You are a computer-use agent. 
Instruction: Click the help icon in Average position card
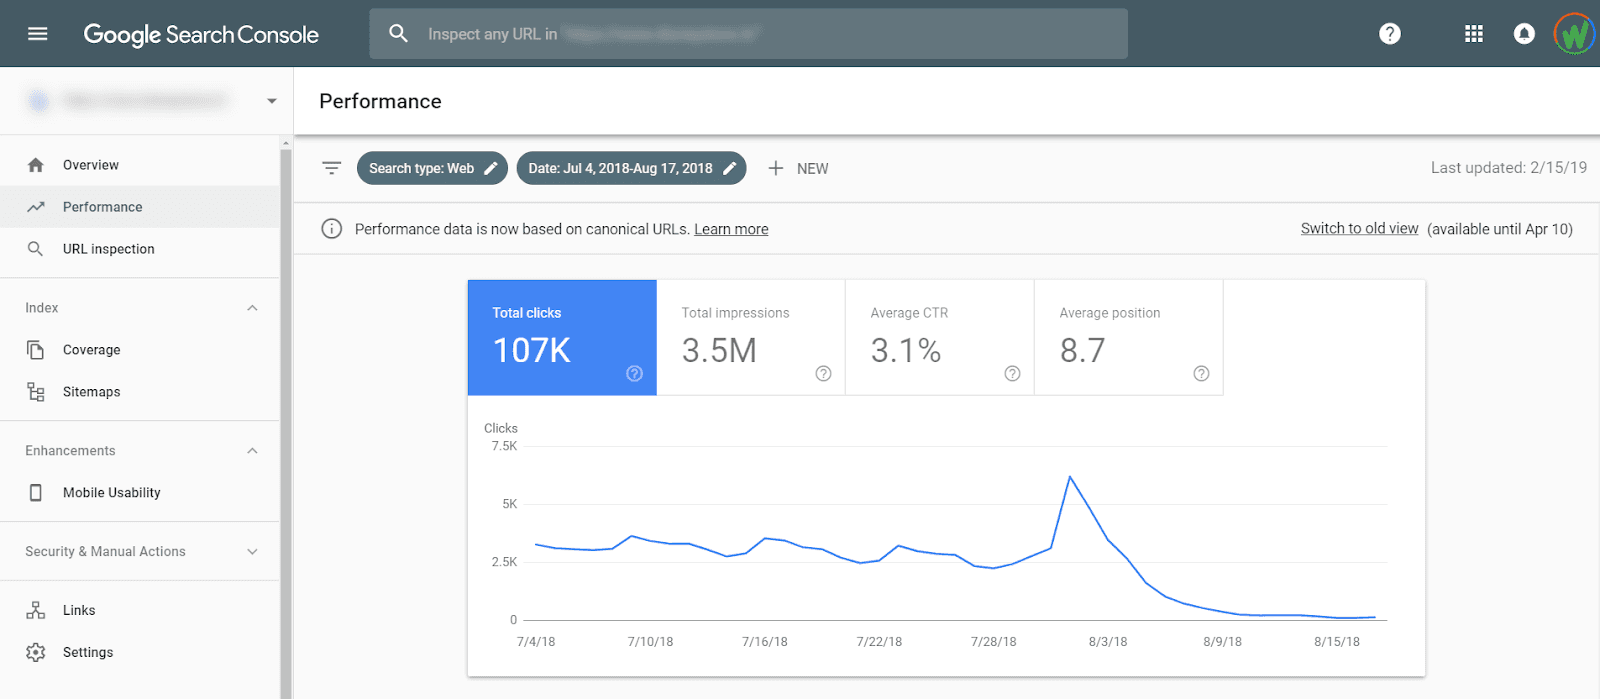click(1201, 373)
